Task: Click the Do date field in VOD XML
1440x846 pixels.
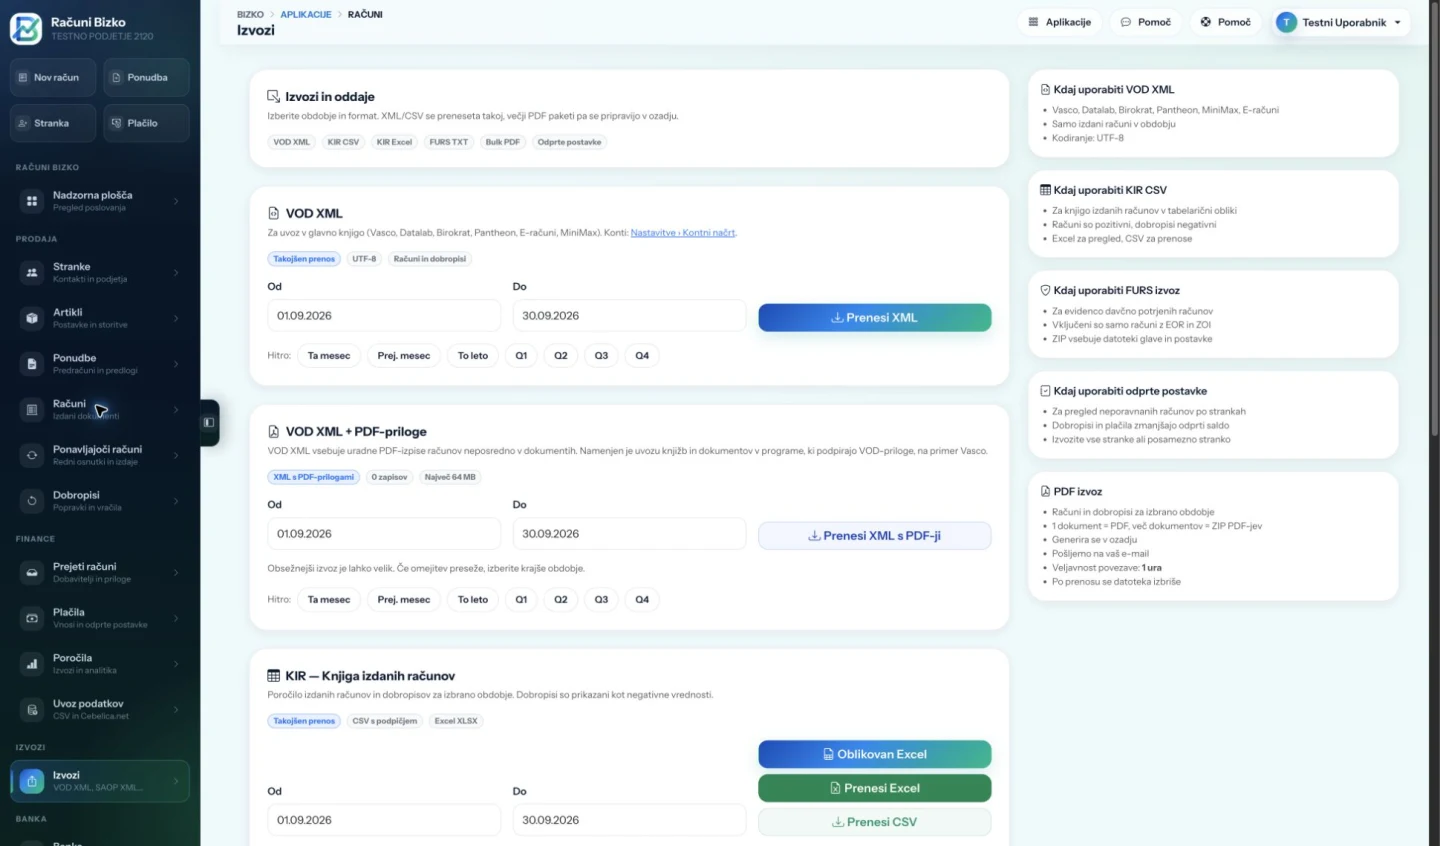Action: point(629,315)
